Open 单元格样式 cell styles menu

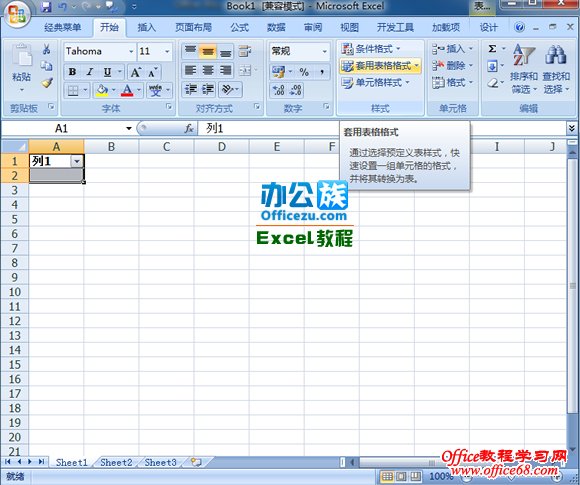(375, 82)
